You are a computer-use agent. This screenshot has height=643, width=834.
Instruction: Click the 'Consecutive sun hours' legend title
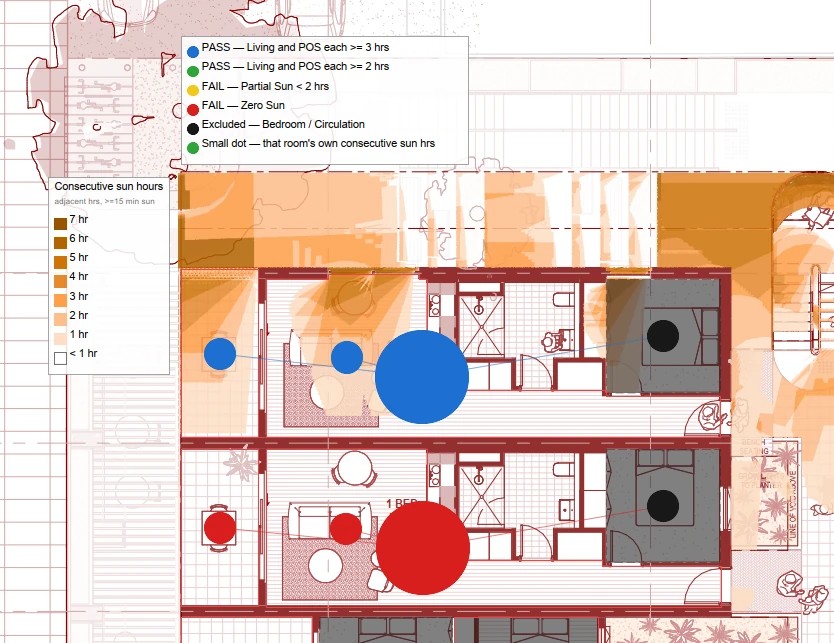tap(109, 187)
